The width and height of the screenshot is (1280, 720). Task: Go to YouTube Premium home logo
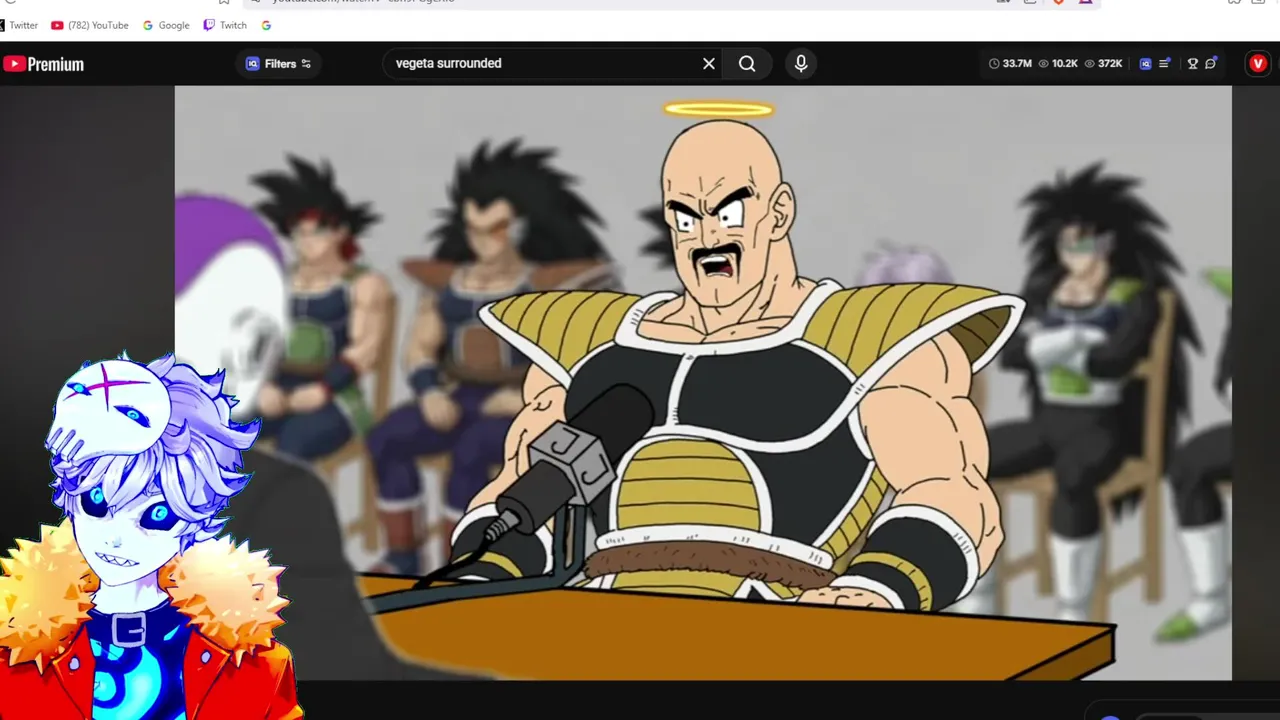[x=43, y=64]
